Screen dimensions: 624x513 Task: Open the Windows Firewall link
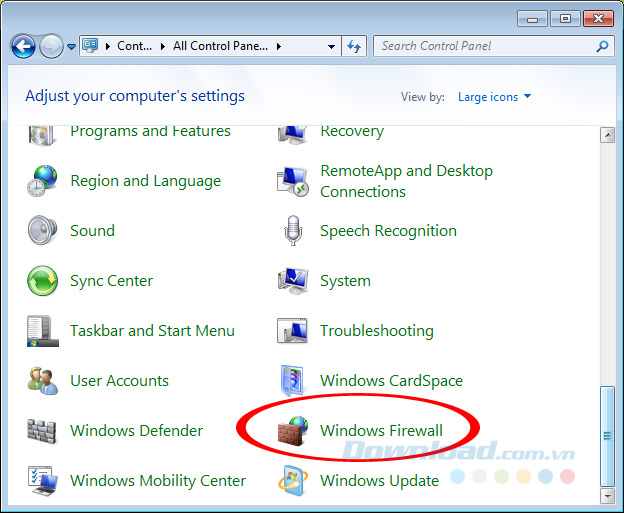pyautogui.click(x=381, y=431)
